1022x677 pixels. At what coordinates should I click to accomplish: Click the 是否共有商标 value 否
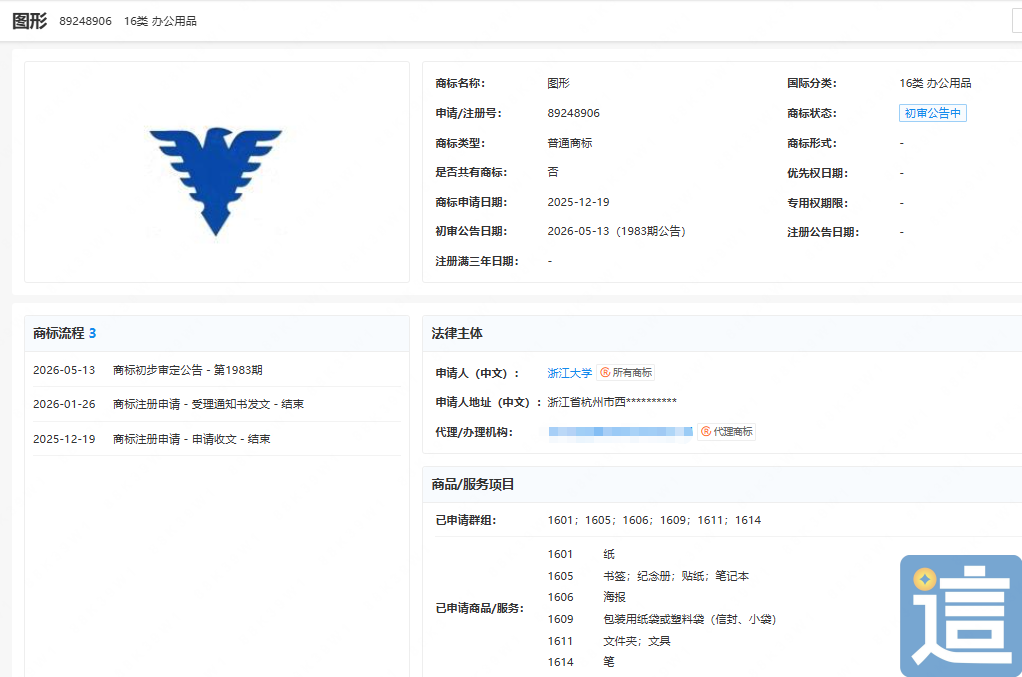tap(553, 172)
